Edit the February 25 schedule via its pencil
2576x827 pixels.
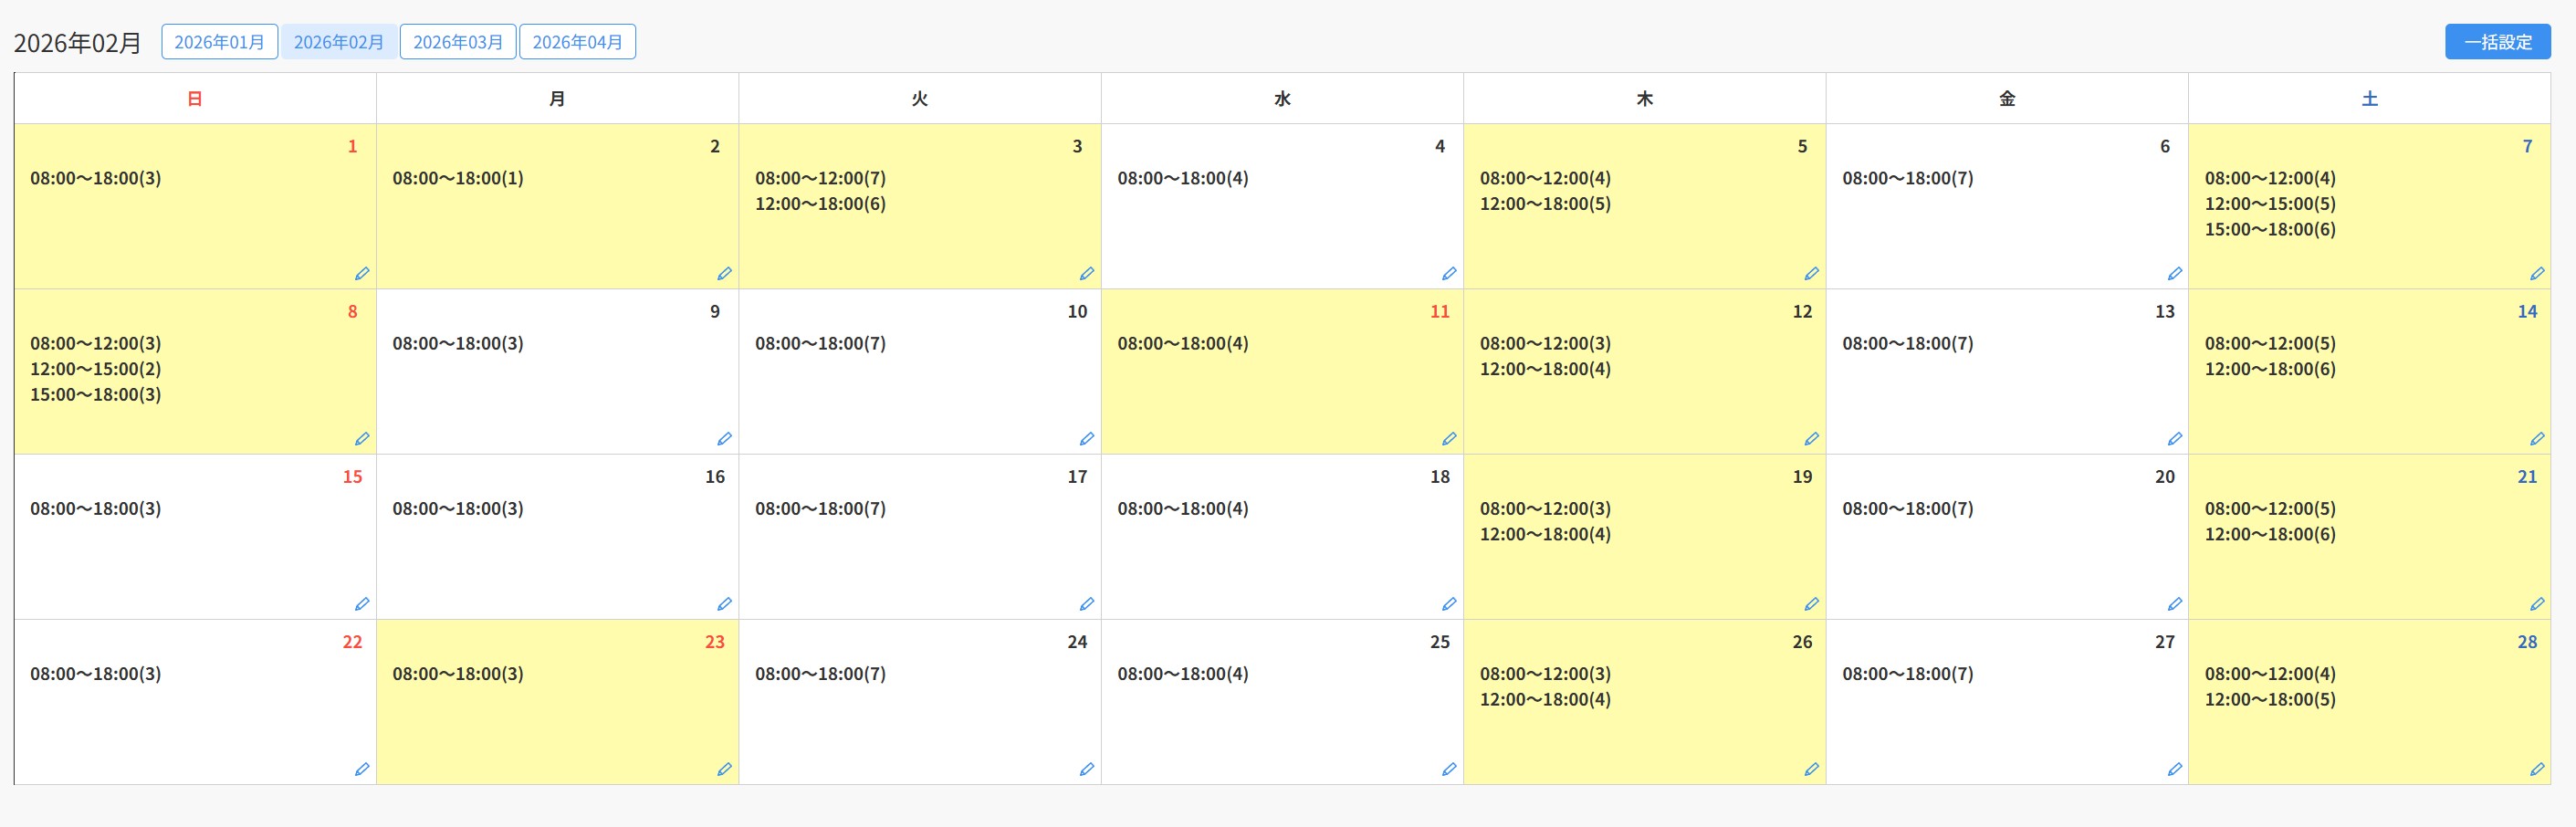point(1449,769)
